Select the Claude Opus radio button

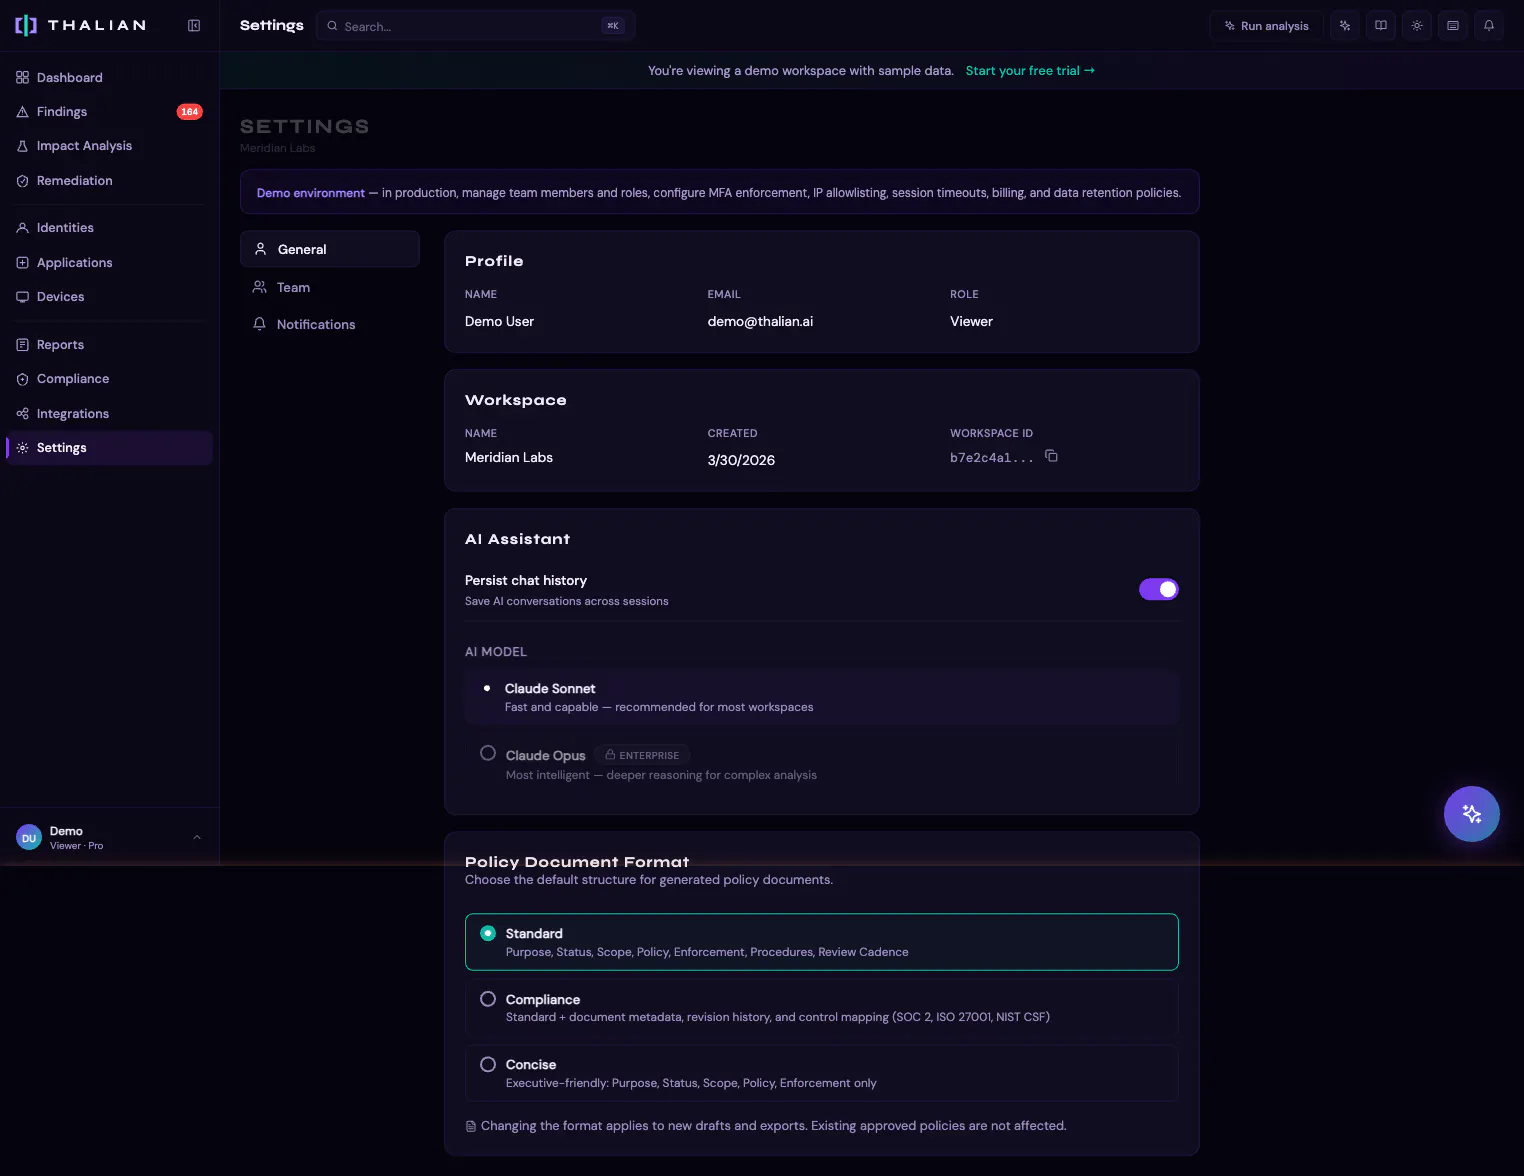click(x=488, y=753)
